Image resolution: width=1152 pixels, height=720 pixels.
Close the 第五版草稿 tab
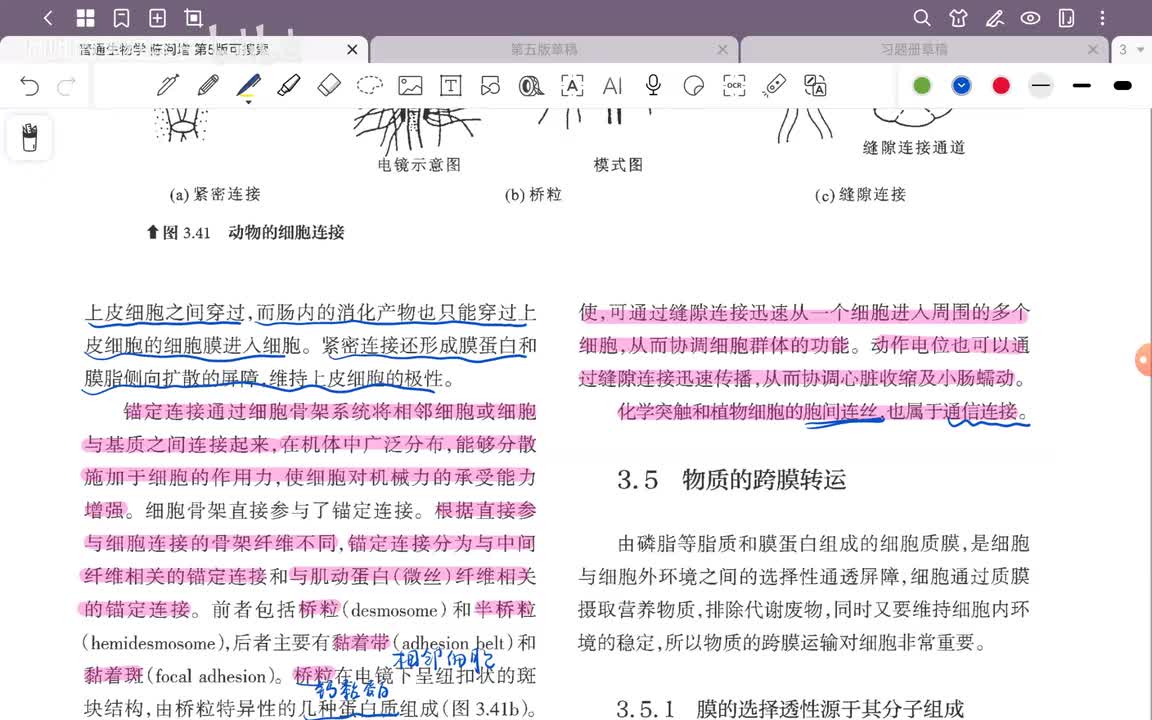coord(723,49)
